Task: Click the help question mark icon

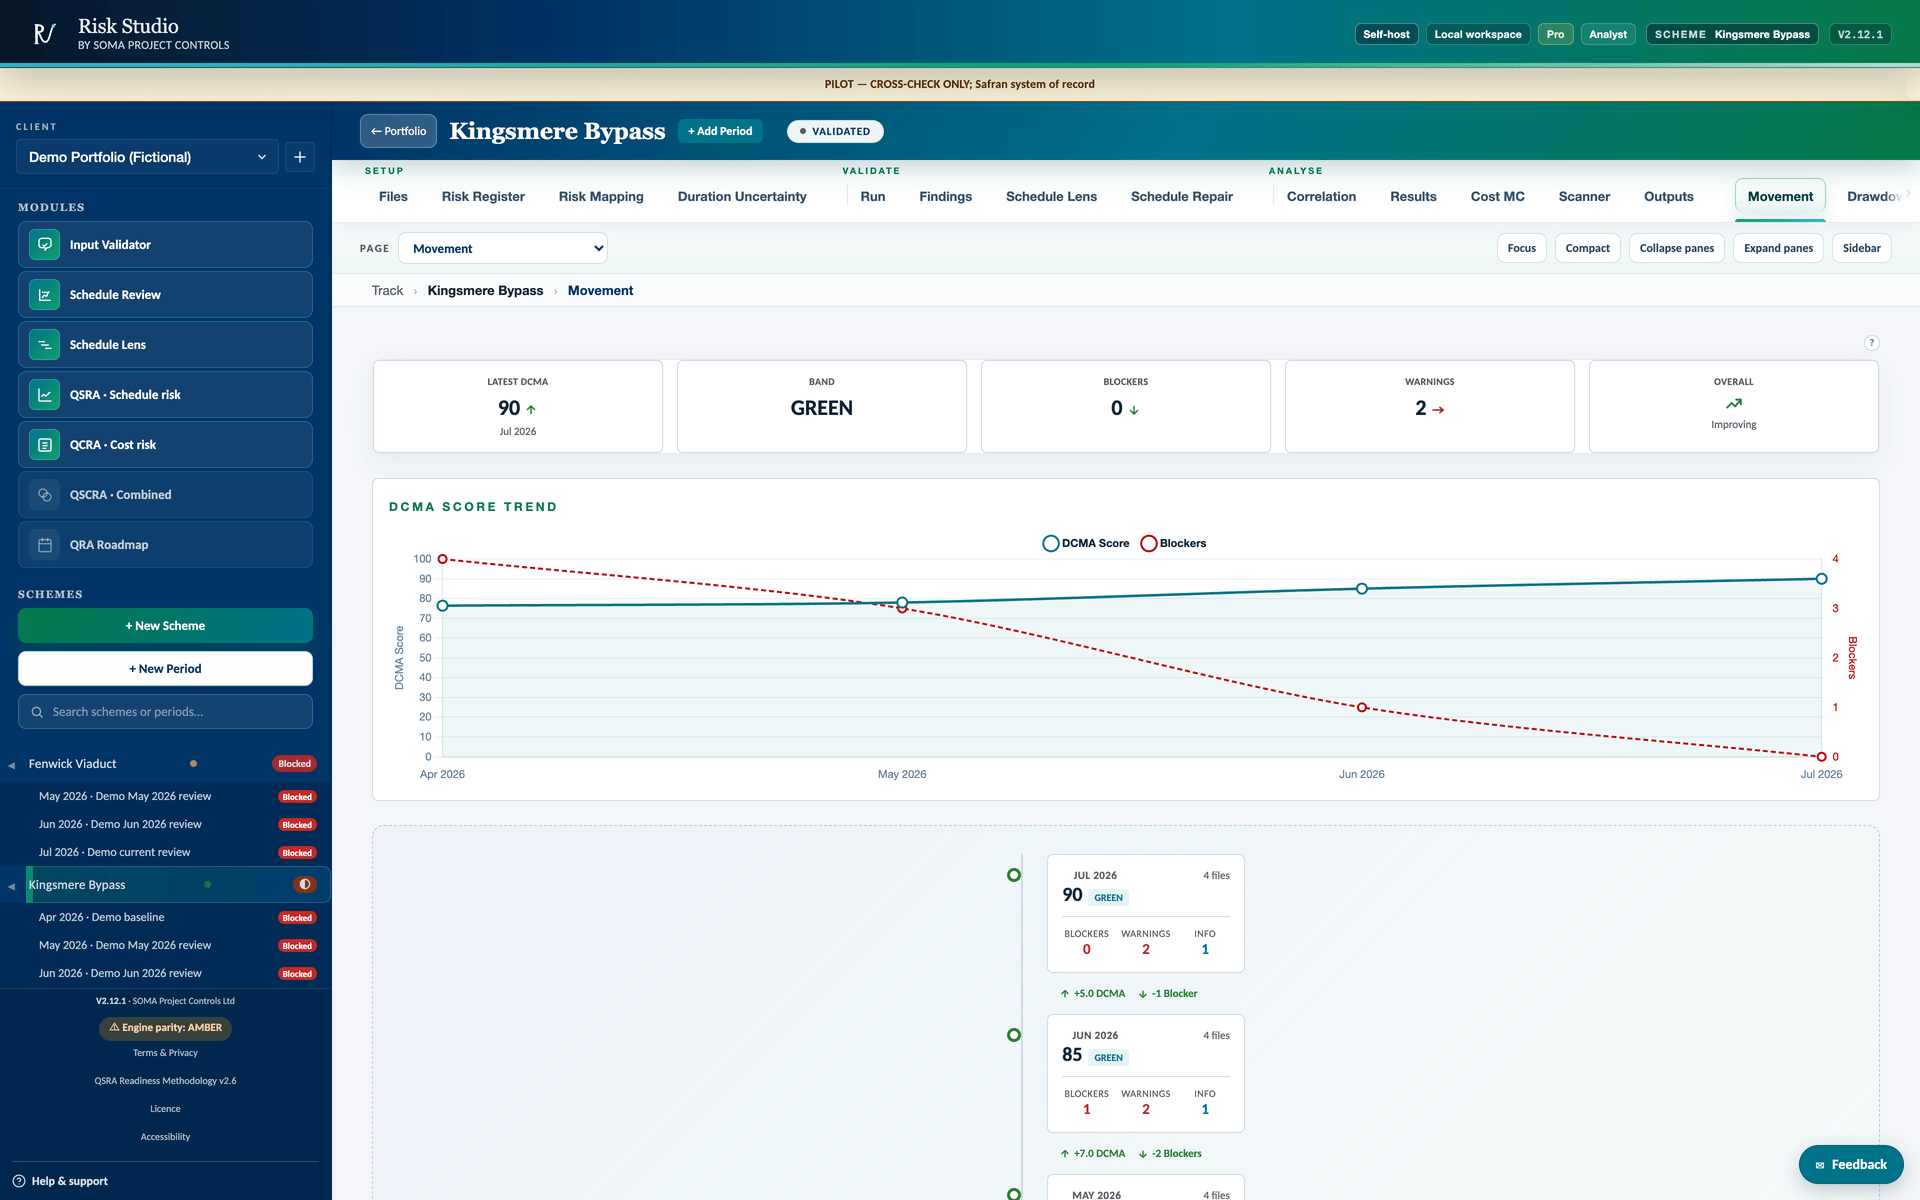Action: (1871, 343)
